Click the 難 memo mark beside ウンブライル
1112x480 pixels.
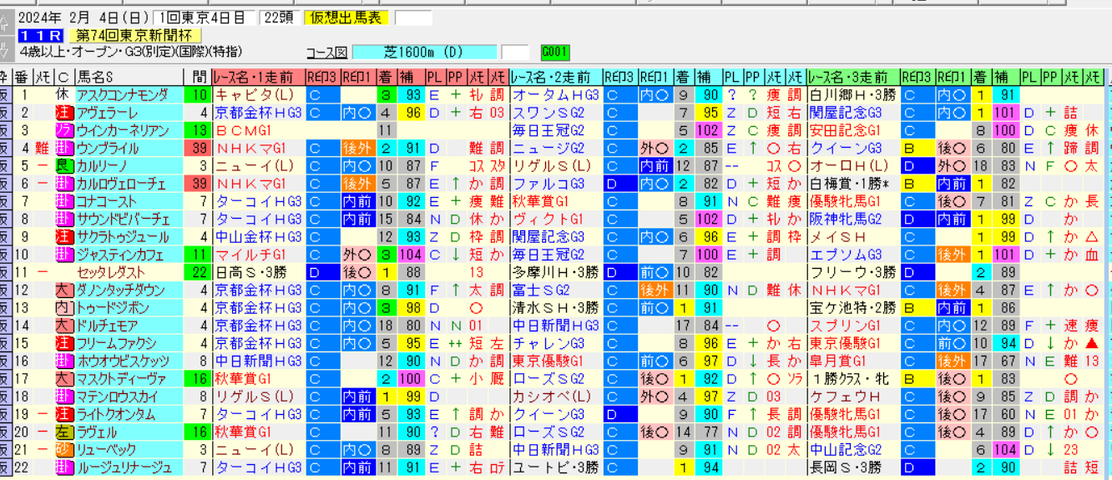(x=43, y=147)
